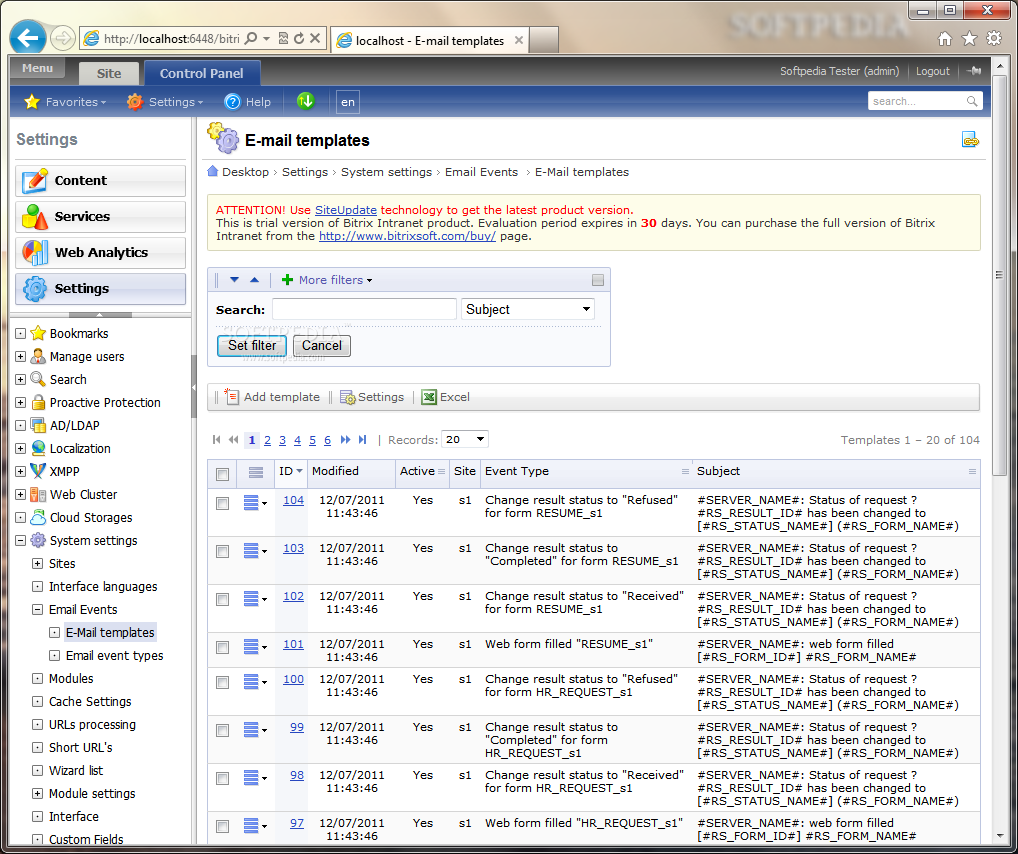Expand the Sites tree node

[x=38, y=564]
